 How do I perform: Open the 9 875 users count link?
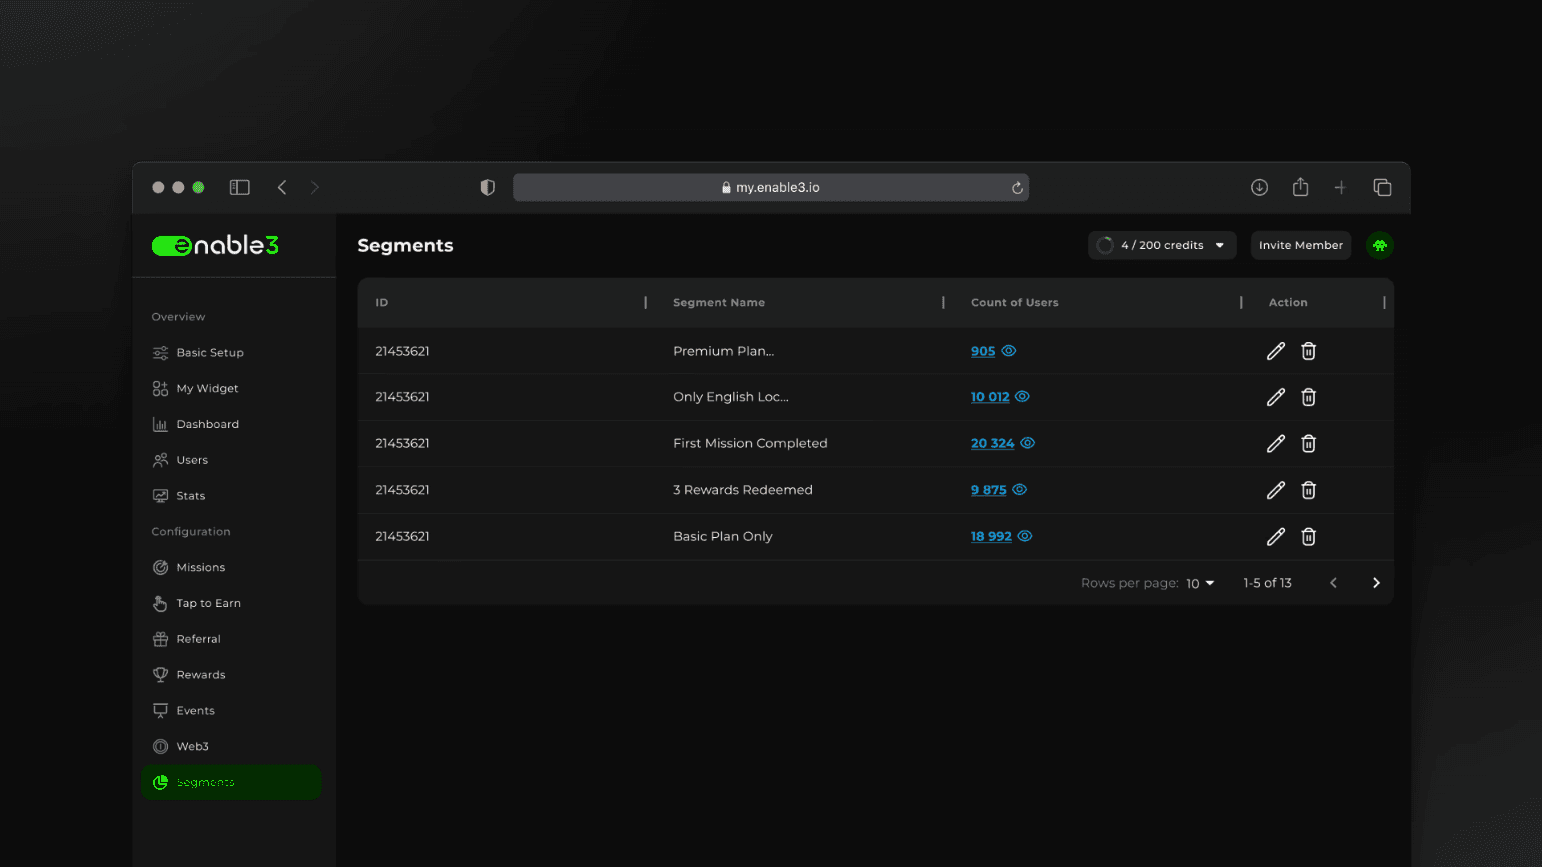tap(988, 490)
